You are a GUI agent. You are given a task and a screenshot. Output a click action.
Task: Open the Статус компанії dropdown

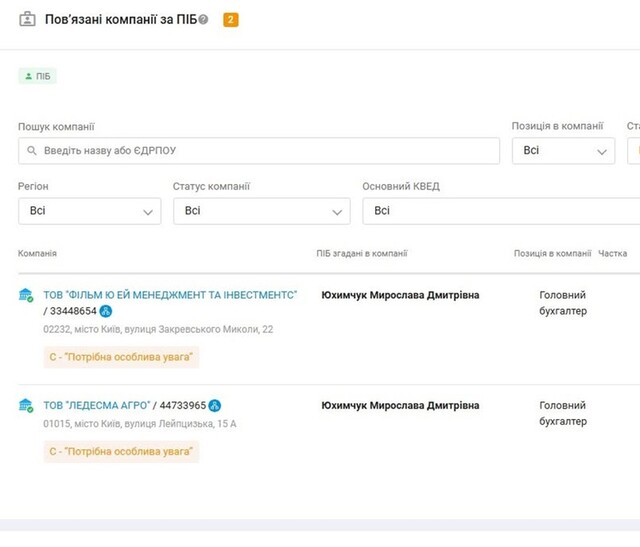[x=262, y=211]
